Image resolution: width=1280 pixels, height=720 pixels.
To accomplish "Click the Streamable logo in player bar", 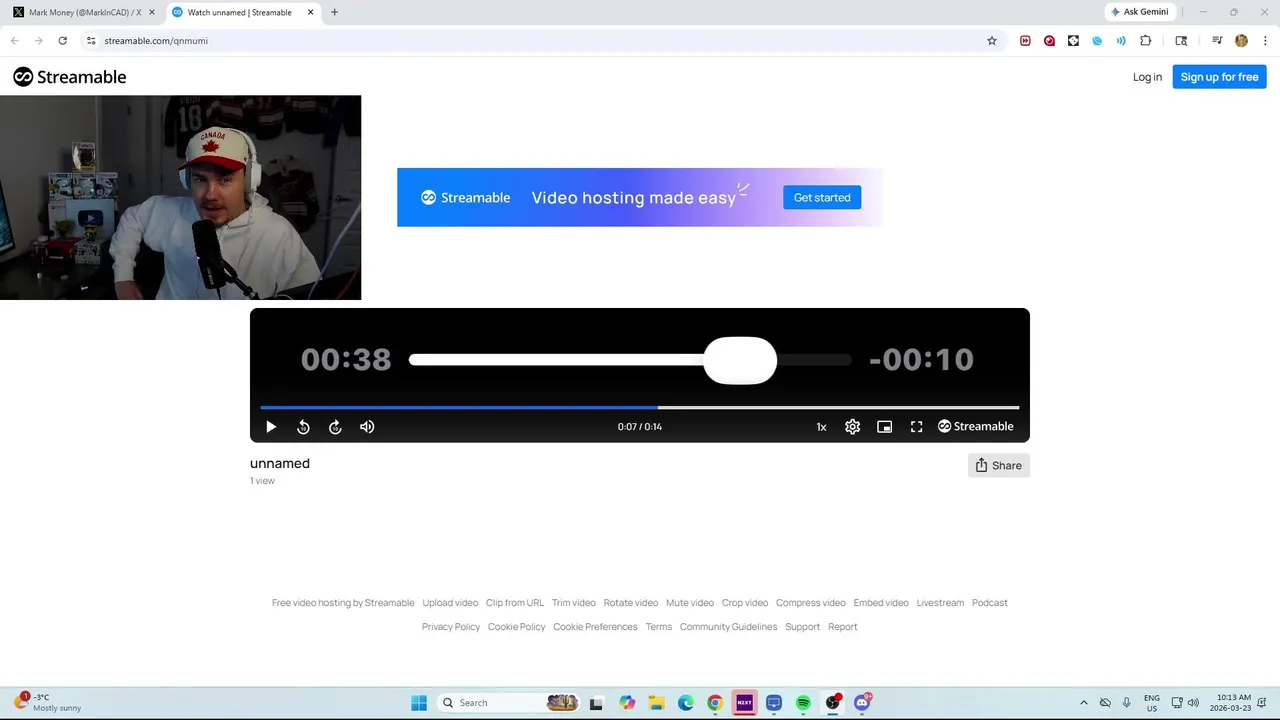I will click(x=975, y=427).
